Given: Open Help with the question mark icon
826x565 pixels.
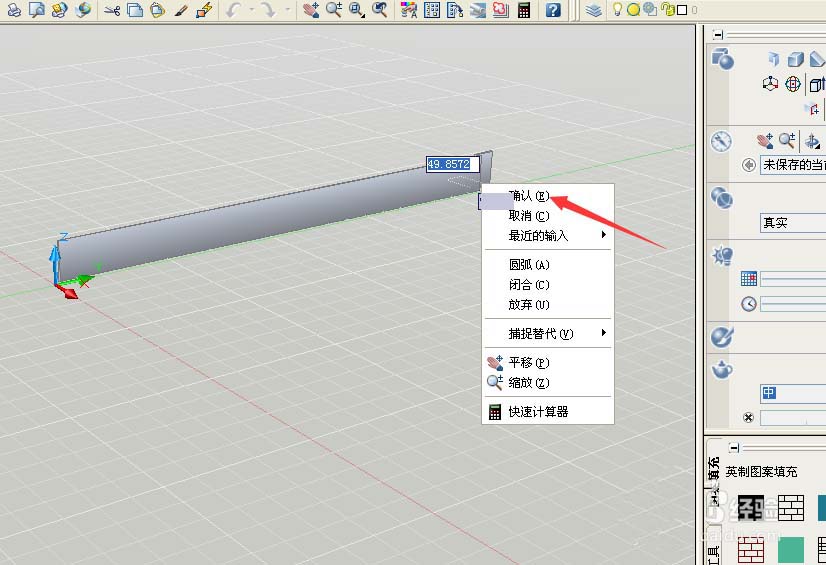Looking at the screenshot, I should 553,9.
